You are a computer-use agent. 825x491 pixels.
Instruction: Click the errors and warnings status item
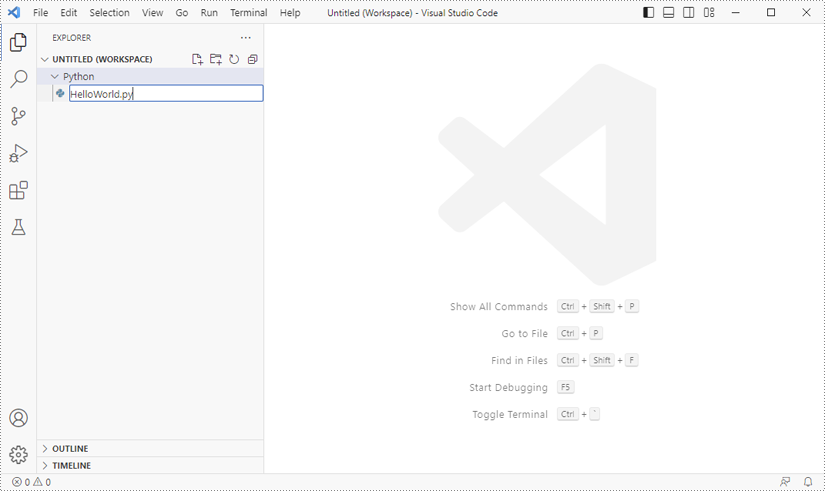32,482
